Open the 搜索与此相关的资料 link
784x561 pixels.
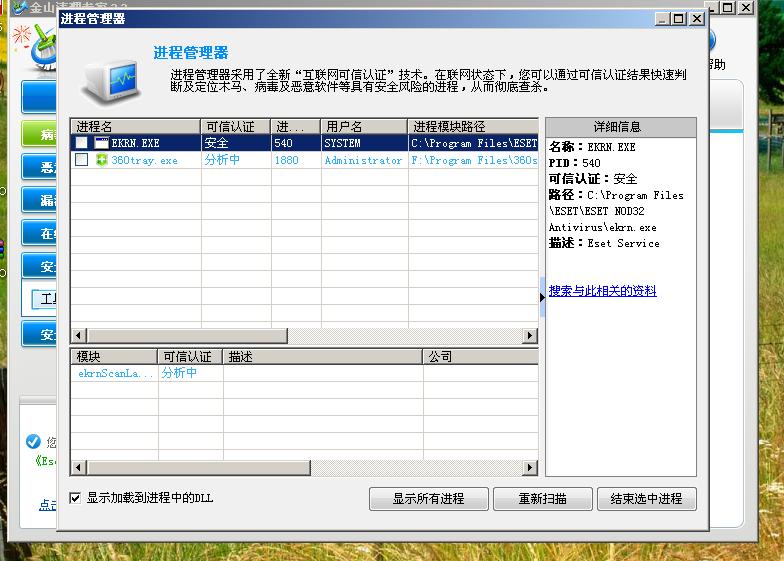point(602,290)
